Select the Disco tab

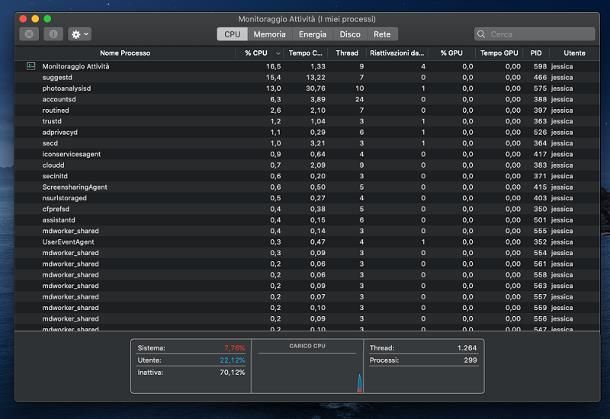point(350,34)
